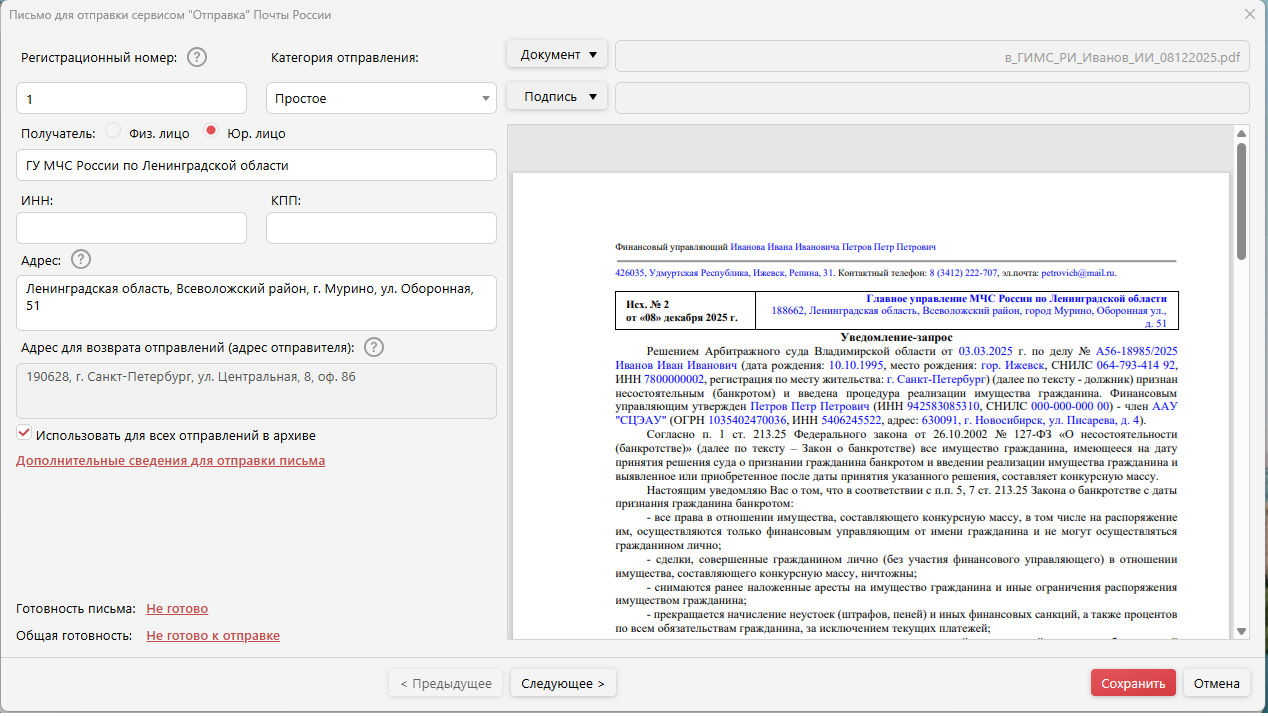Go to Следующее letter
The height and width of the screenshot is (716, 1268).
coord(564,684)
